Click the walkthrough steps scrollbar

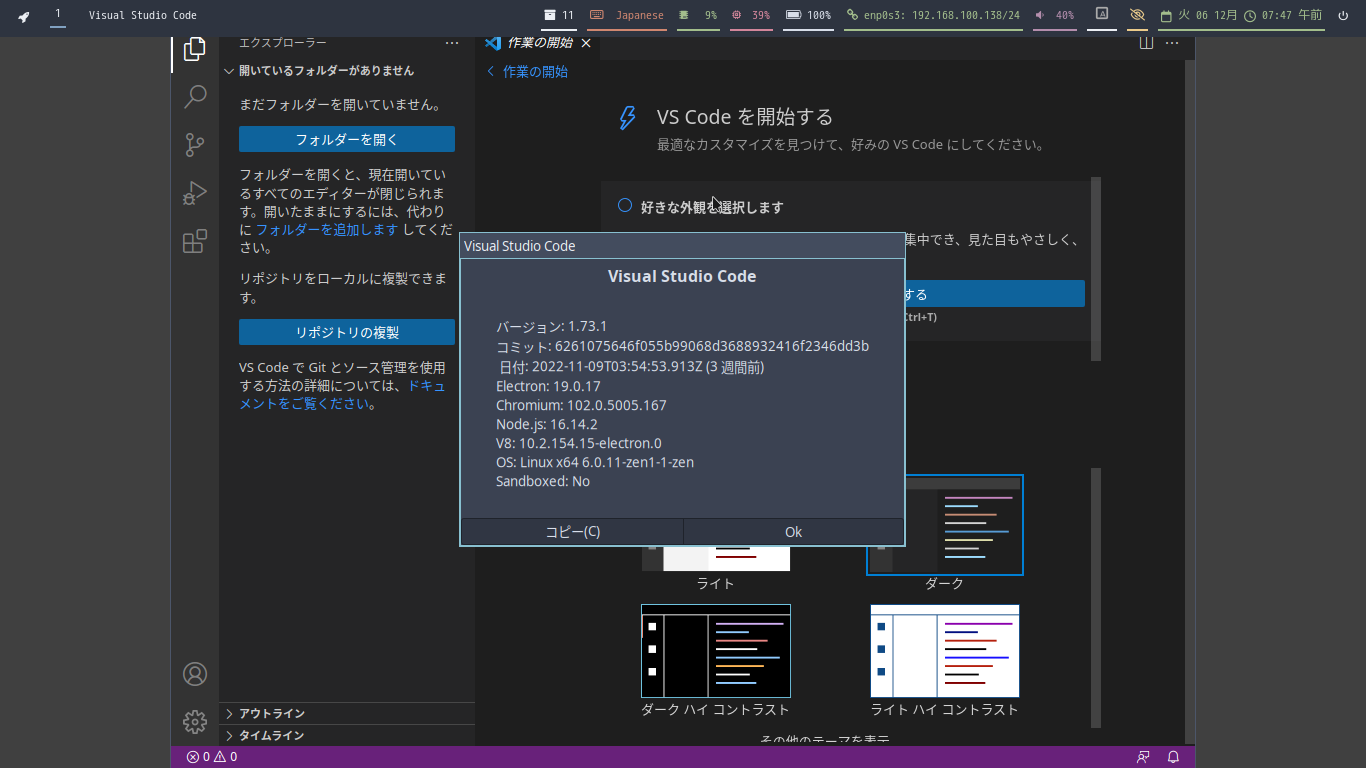pos(1096,269)
